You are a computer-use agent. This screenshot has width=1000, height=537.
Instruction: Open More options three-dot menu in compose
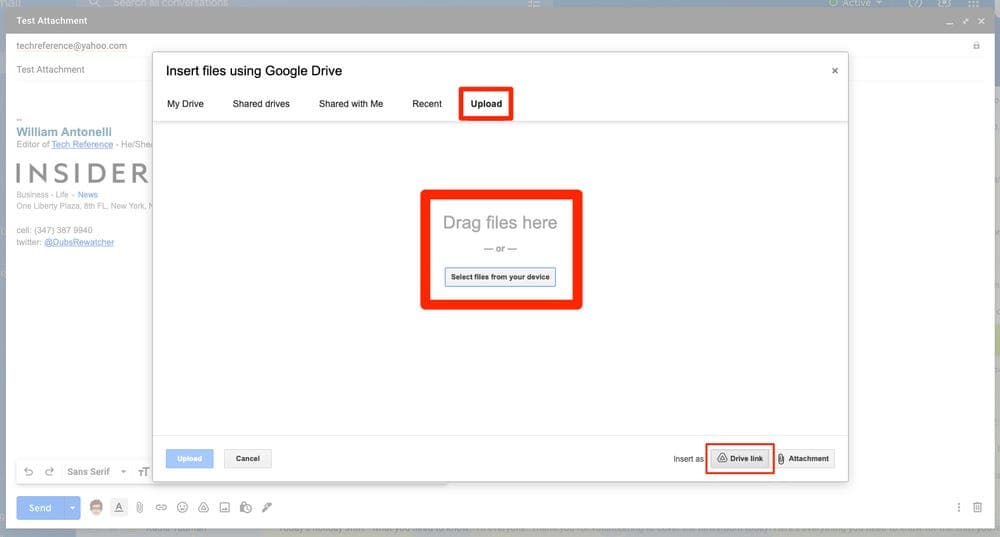[x=959, y=507]
